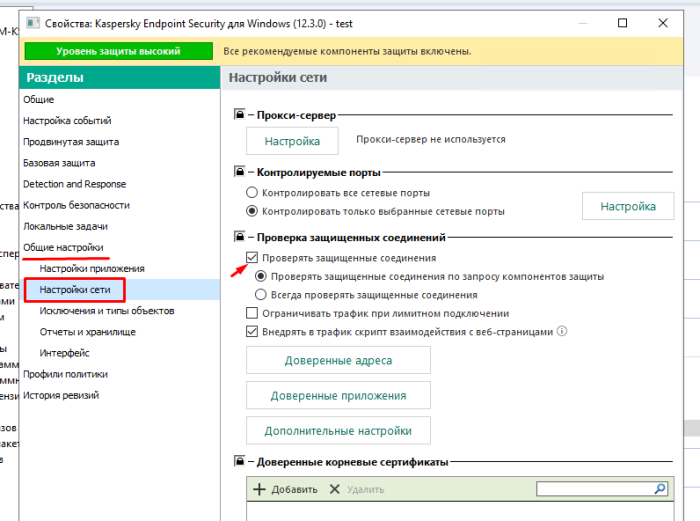
Task: Select Отчеты и хранилище subsection
Action: tap(88, 332)
